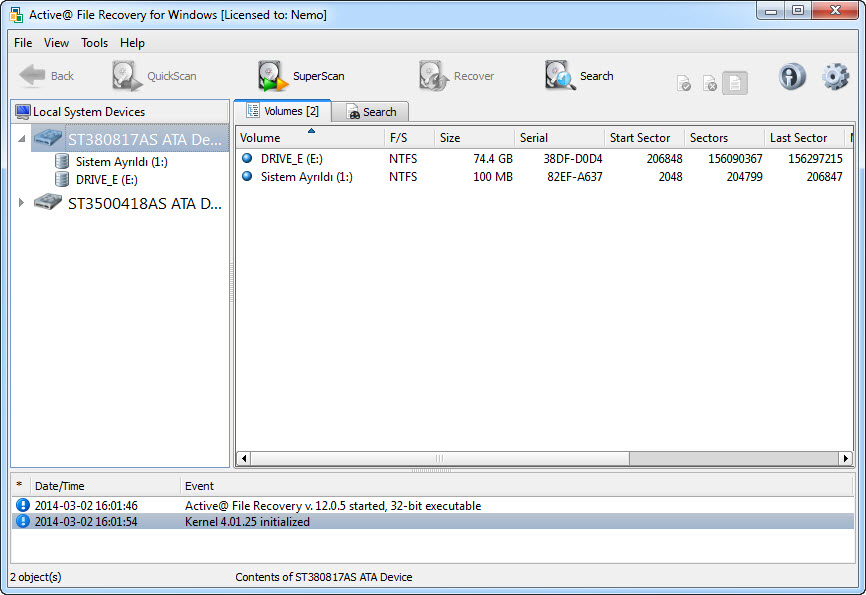Click the info icon on first log entry
This screenshot has width=866, height=595.
pos(23,506)
